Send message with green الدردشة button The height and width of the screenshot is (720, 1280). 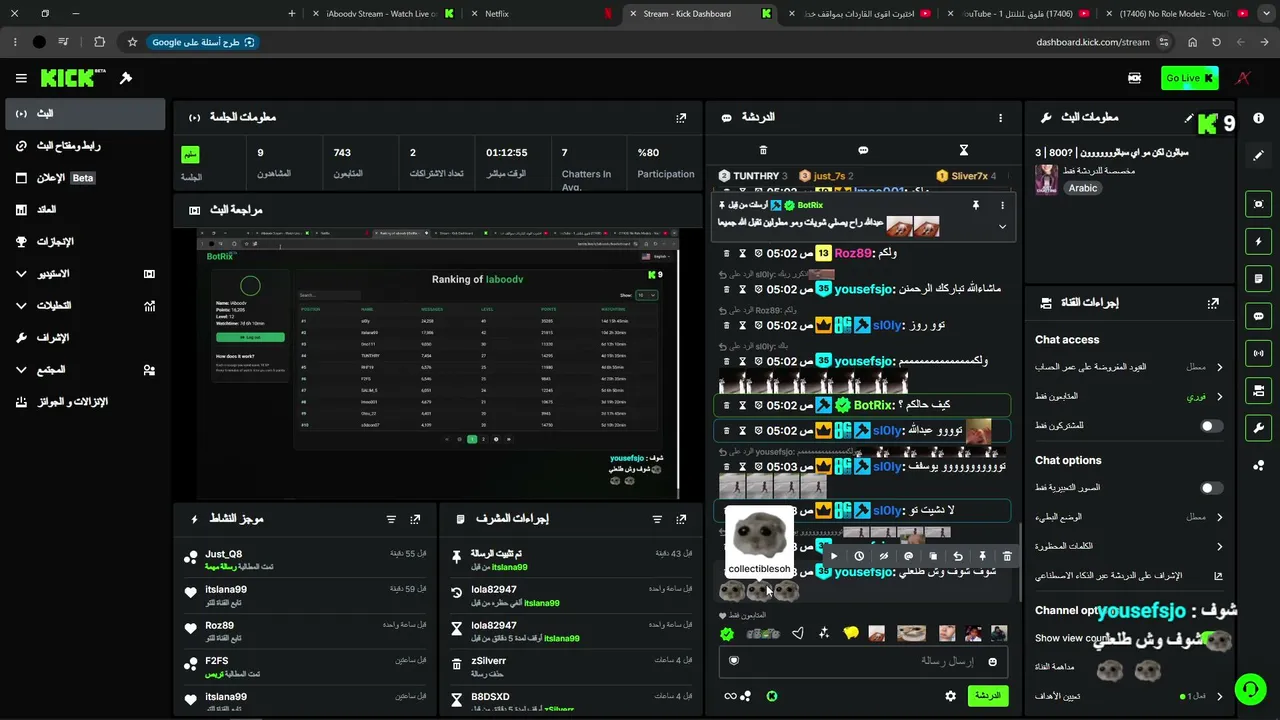(988, 696)
